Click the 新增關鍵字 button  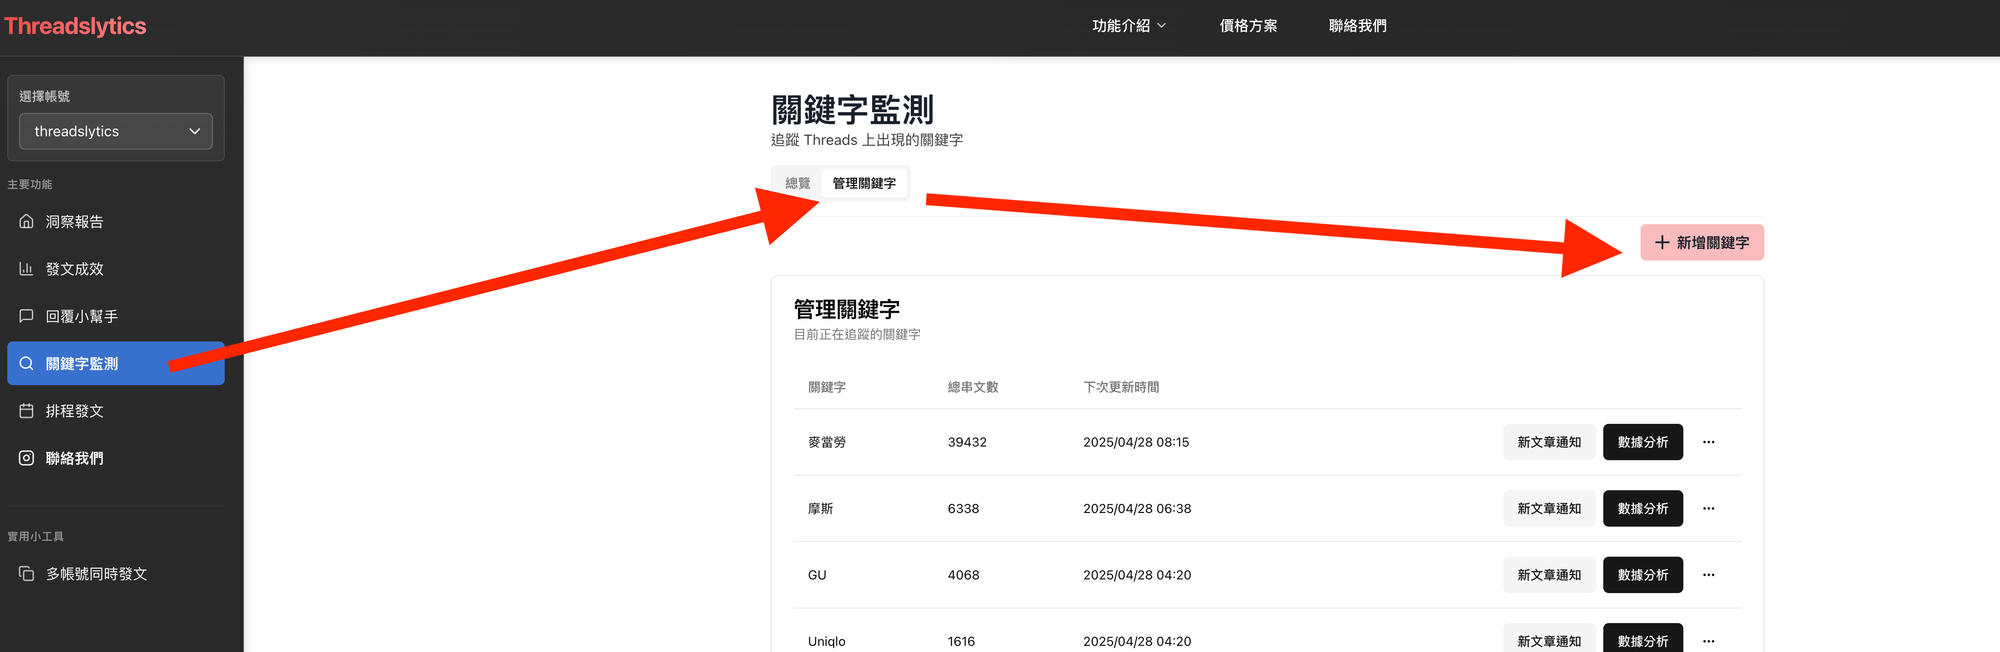click(x=1702, y=242)
